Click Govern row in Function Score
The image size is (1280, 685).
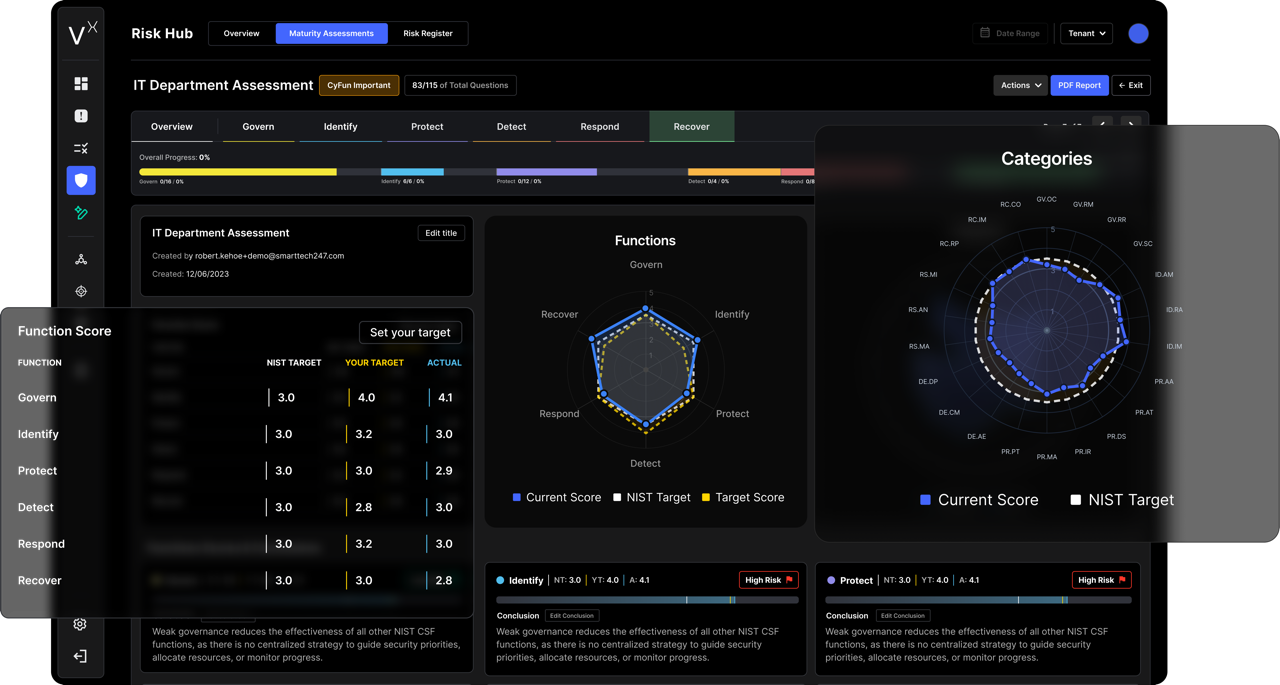point(239,398)
